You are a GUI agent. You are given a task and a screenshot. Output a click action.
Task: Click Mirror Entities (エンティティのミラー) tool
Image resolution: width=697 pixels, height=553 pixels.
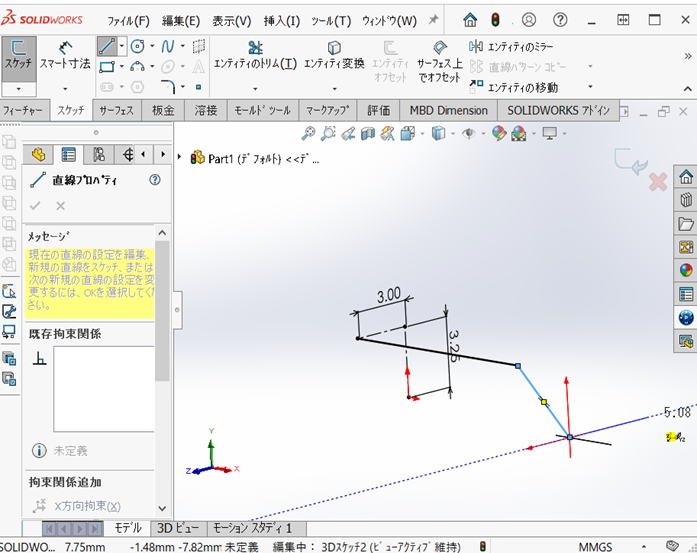(510, 47)
